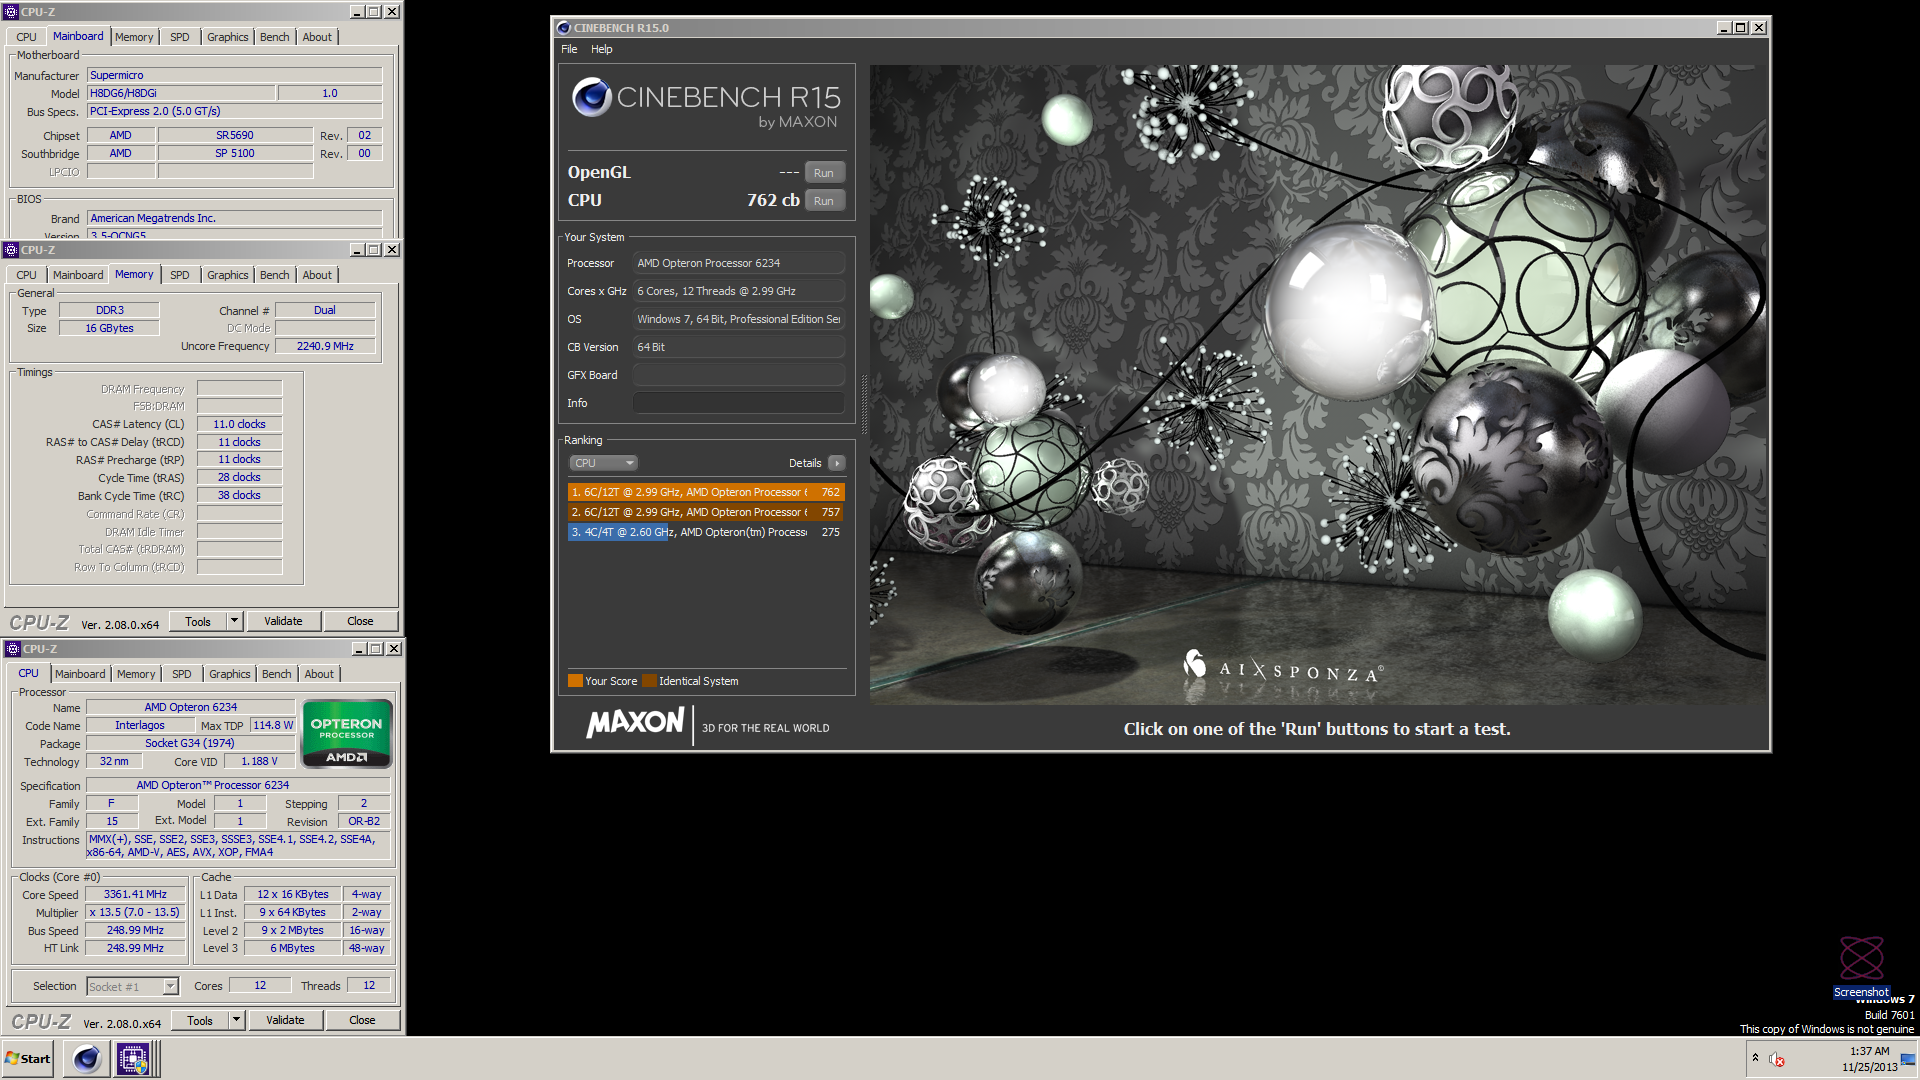
Task: Click Validate in bottom CPU-Z window
Action: click(285, 1021)
